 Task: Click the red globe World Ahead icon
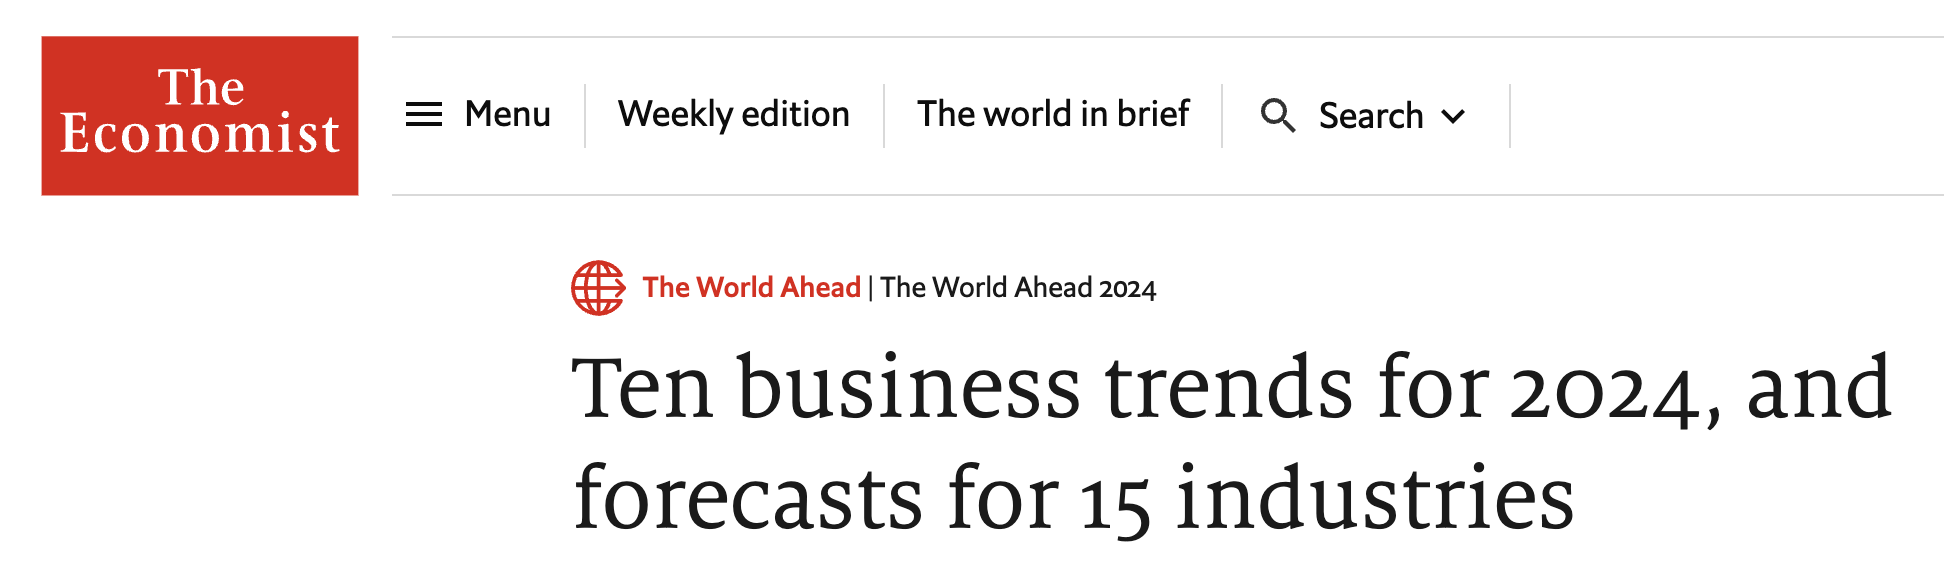[x=598, y=288]
